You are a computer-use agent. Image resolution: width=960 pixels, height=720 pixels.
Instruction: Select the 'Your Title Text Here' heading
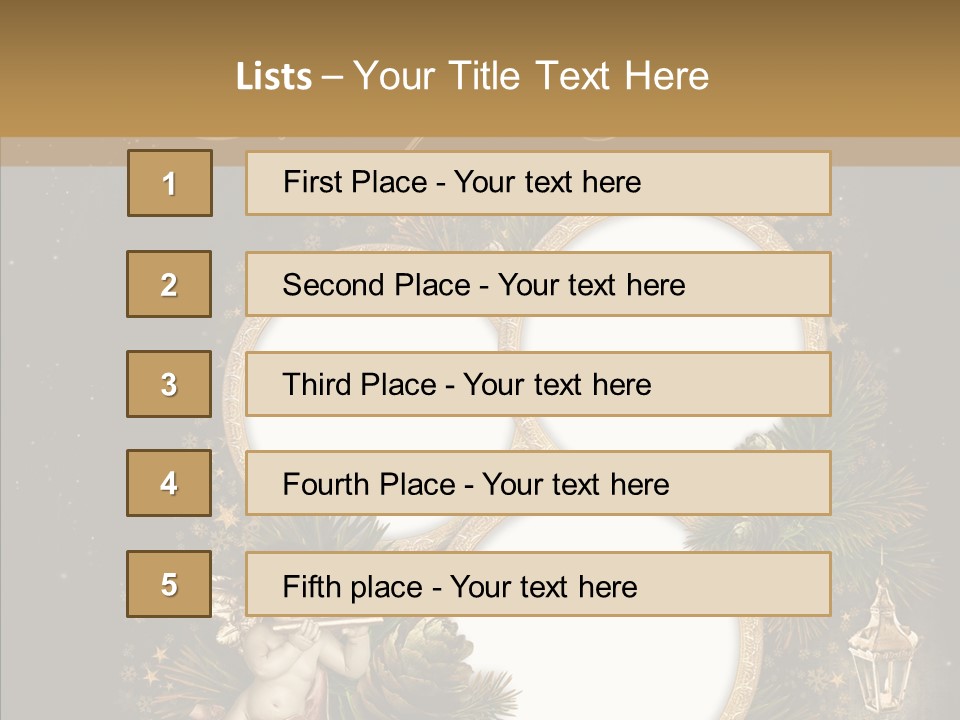[x=531, y=76]
